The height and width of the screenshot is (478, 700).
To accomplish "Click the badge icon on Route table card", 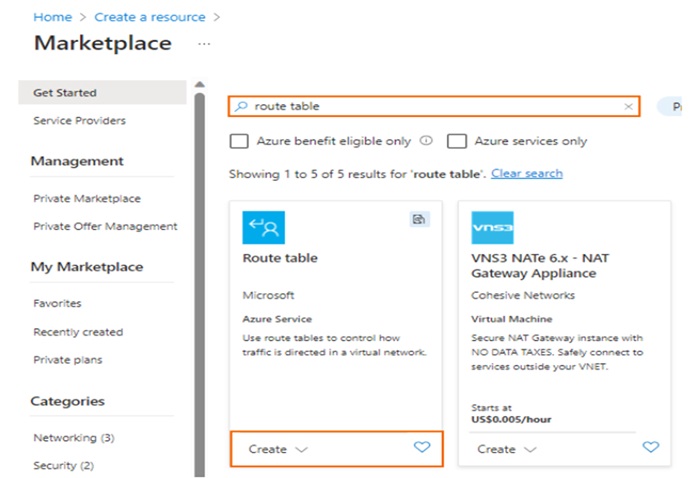I will point(420,219).
